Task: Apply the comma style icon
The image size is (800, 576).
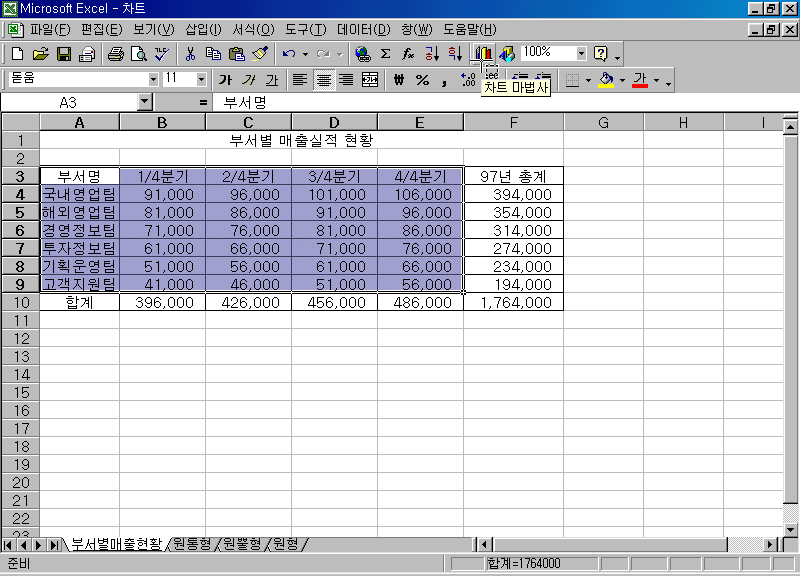Action: [445, 80]
